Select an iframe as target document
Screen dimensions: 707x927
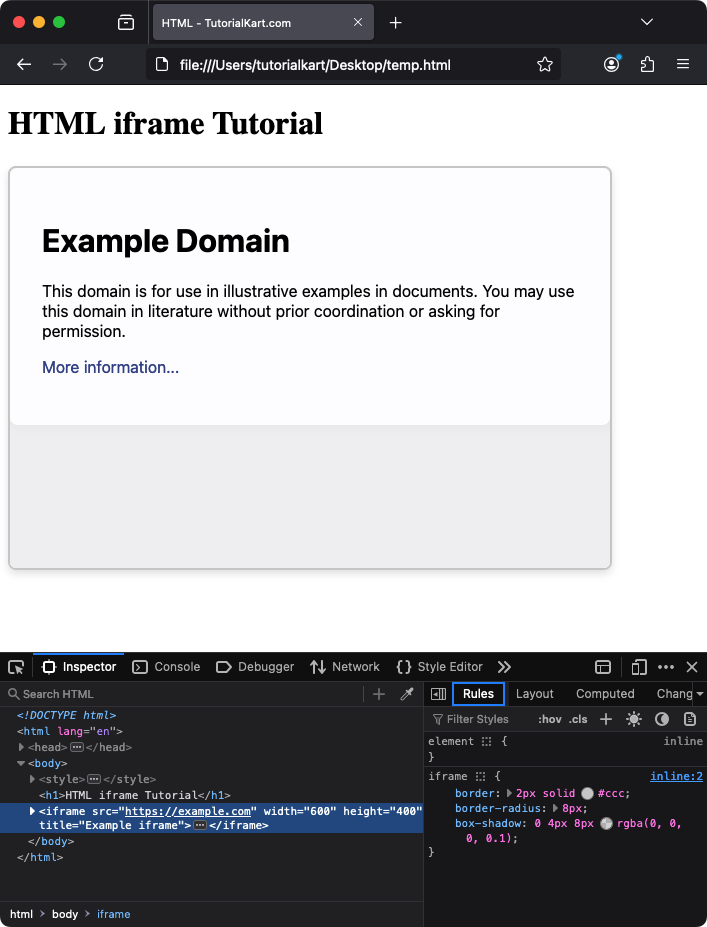[x=602, y=667]
